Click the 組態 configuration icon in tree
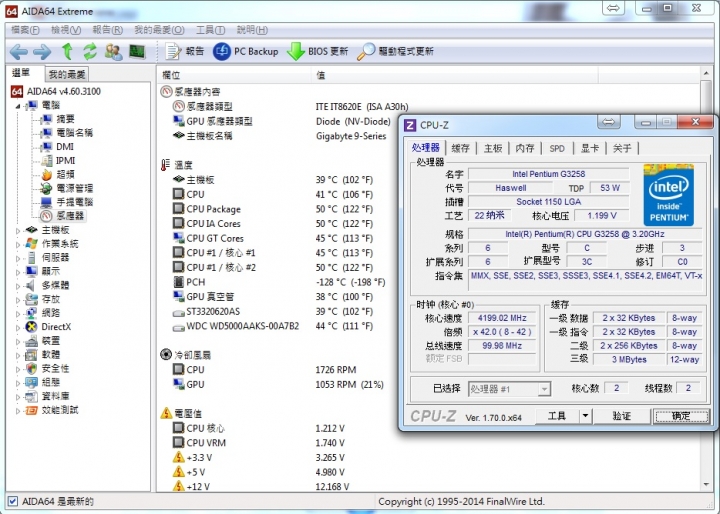The height and width of the screenshot is (514, 720). click(32, 382)
